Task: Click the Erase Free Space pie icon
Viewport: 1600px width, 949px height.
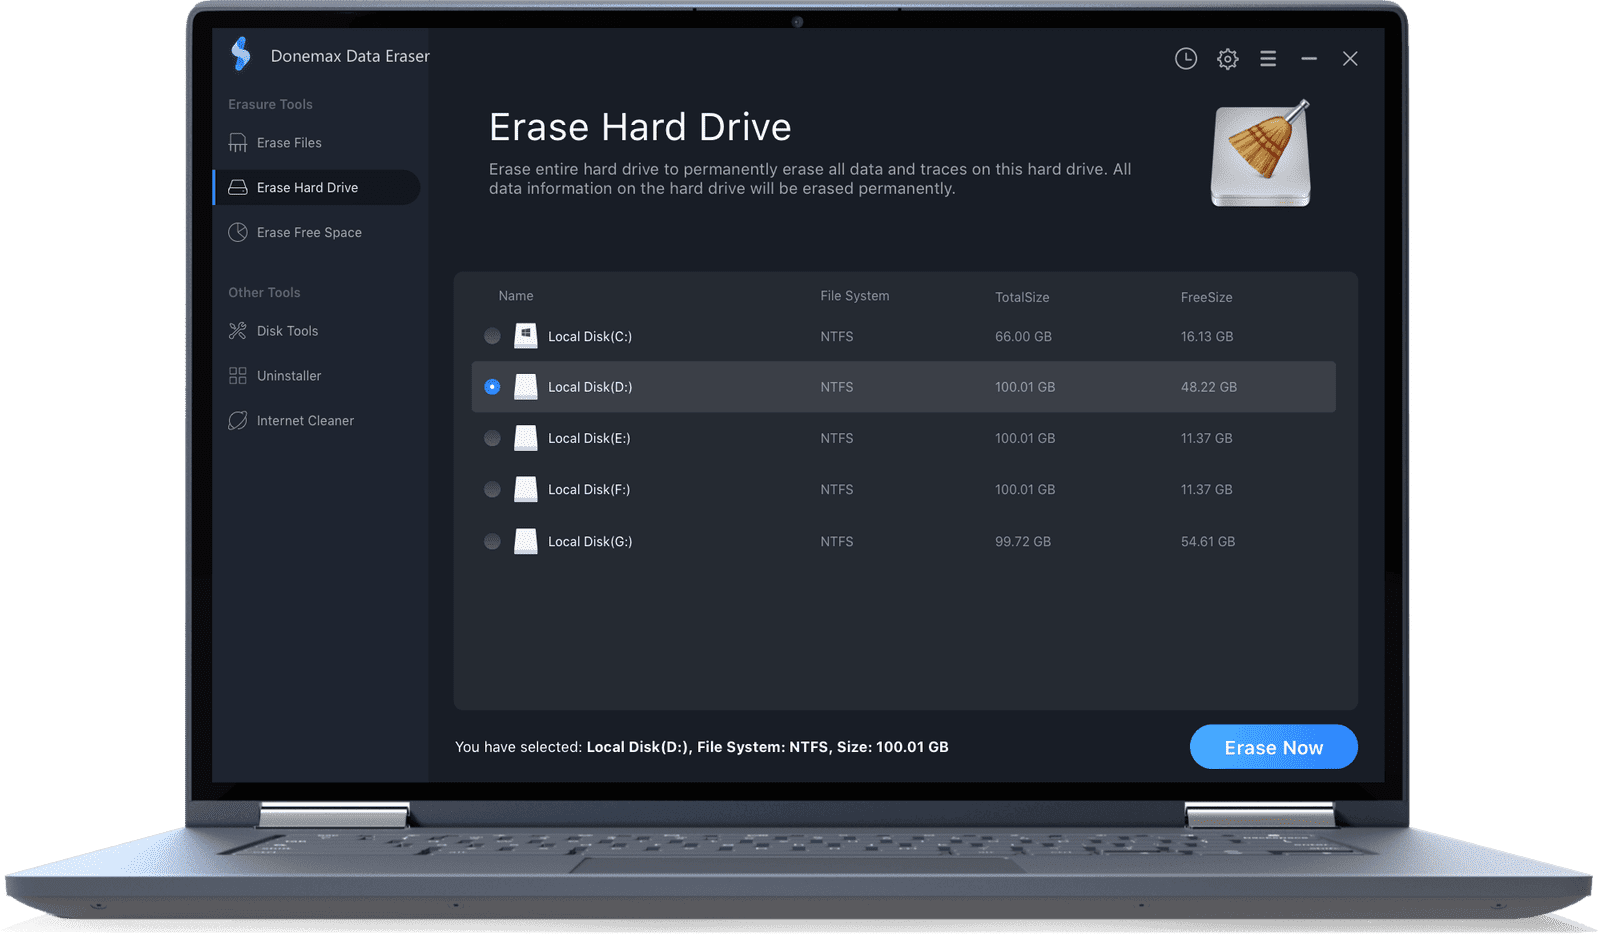Action: pos(237,232)
